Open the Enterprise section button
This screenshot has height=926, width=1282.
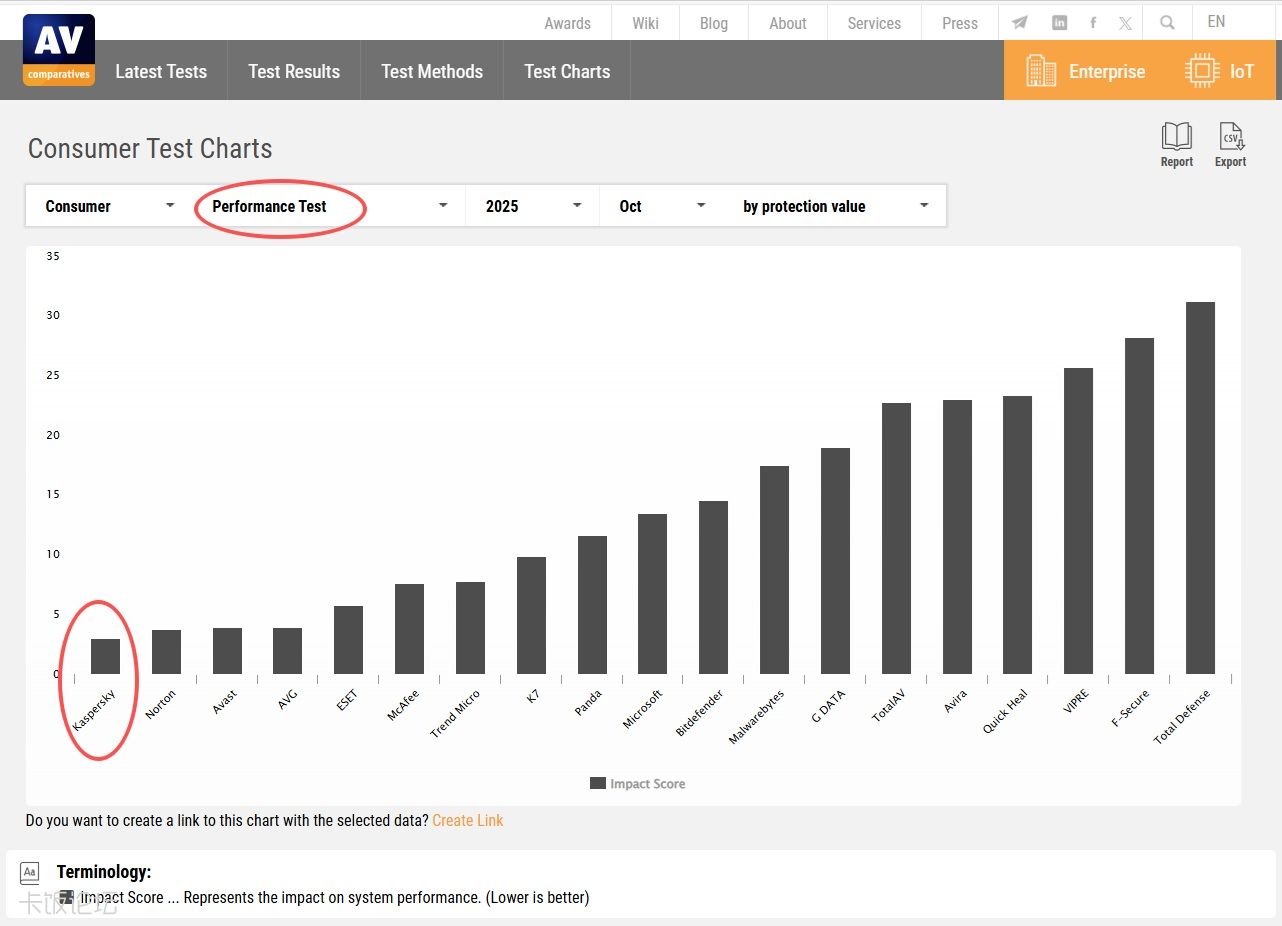[x=1086, y=71]
